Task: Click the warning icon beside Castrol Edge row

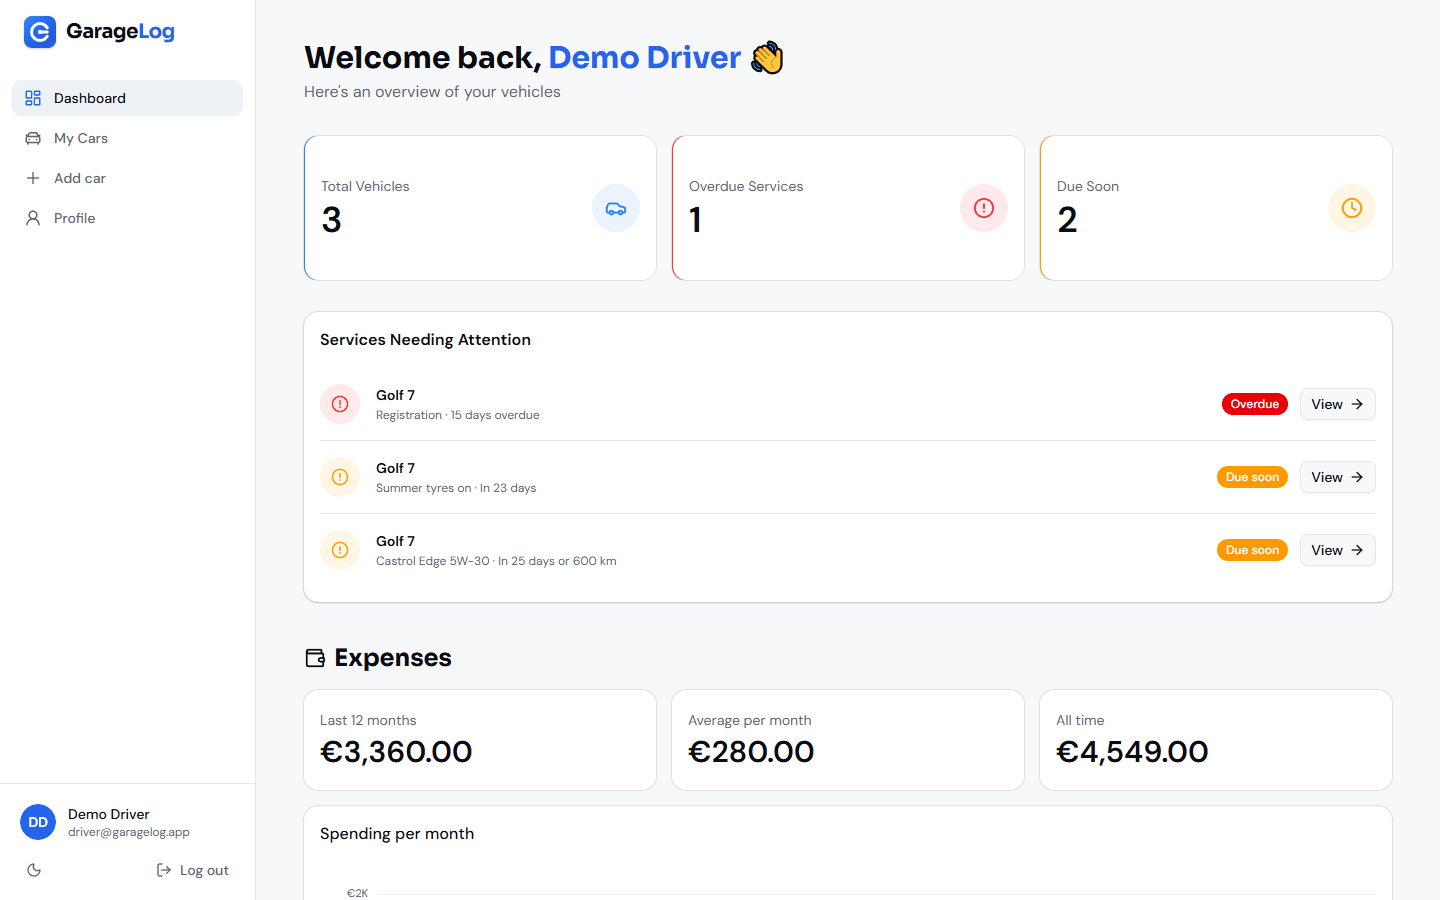Action: (x=340, y=550)
